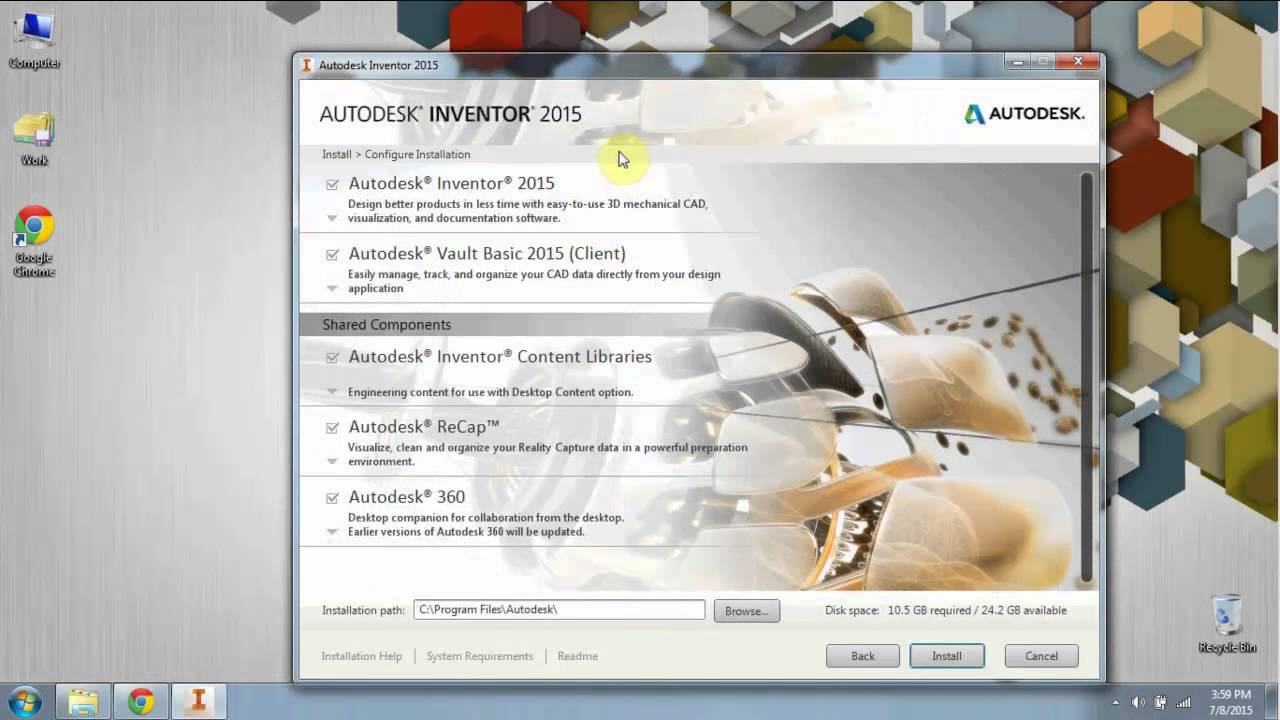Screen dimensions: 1280x720
Task: Click the Autodesk Inventor 2015 component title
Action: pos(451,184)
